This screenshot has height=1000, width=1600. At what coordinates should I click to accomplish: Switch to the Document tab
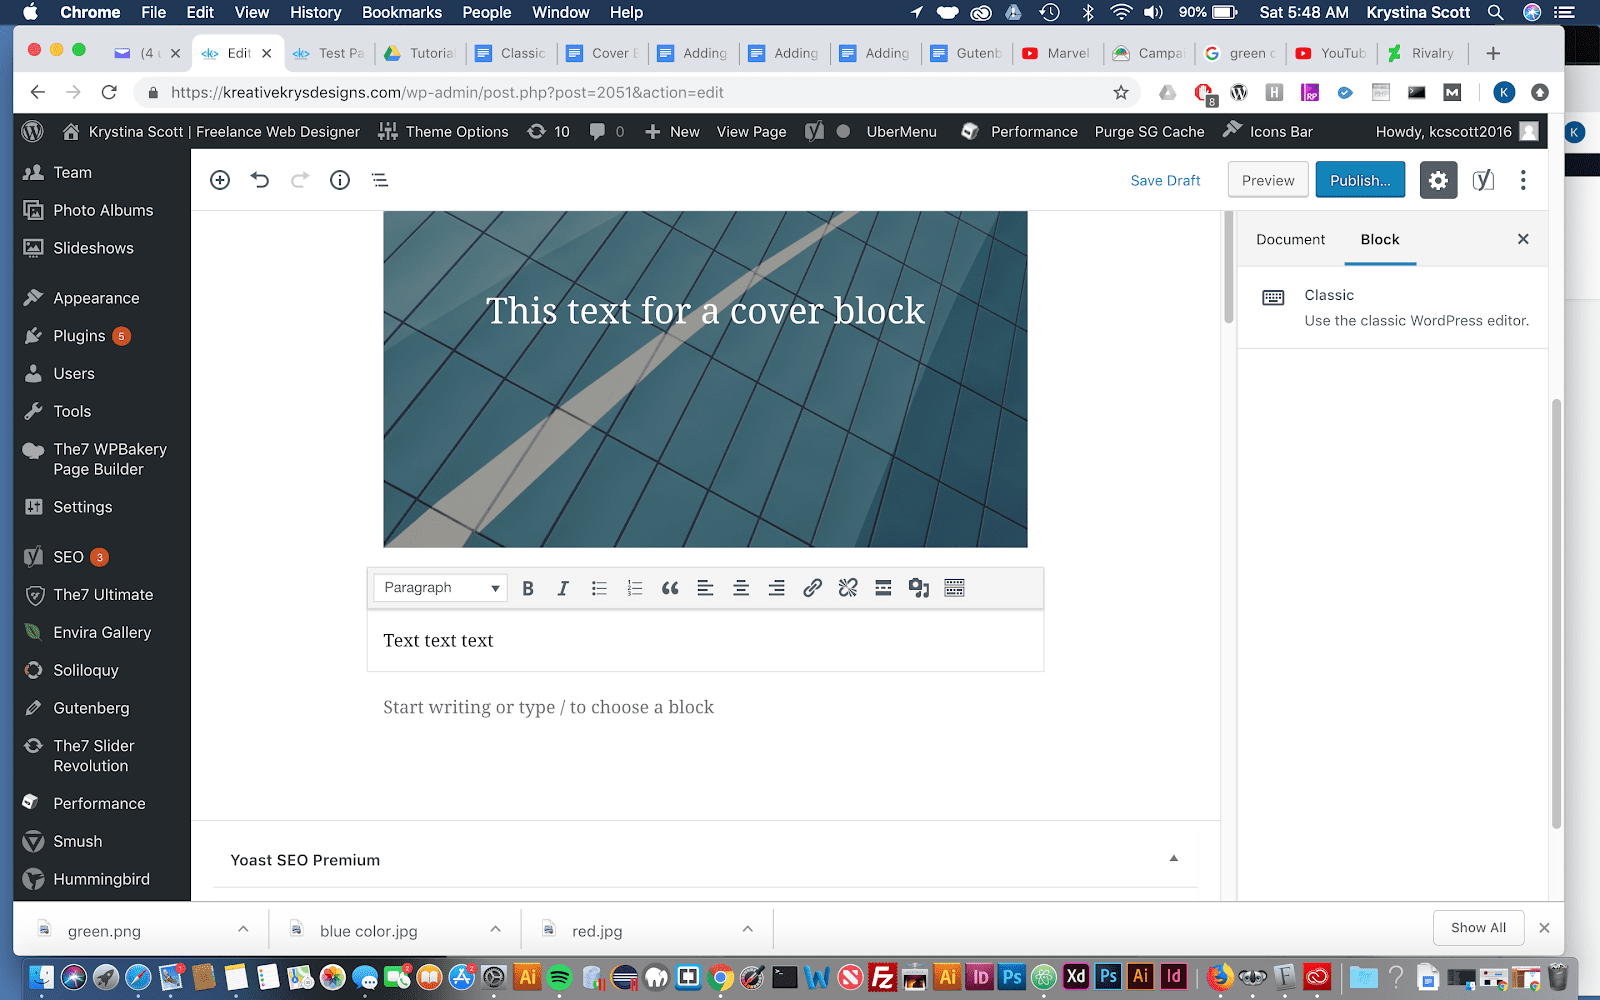click(1290, 239)
